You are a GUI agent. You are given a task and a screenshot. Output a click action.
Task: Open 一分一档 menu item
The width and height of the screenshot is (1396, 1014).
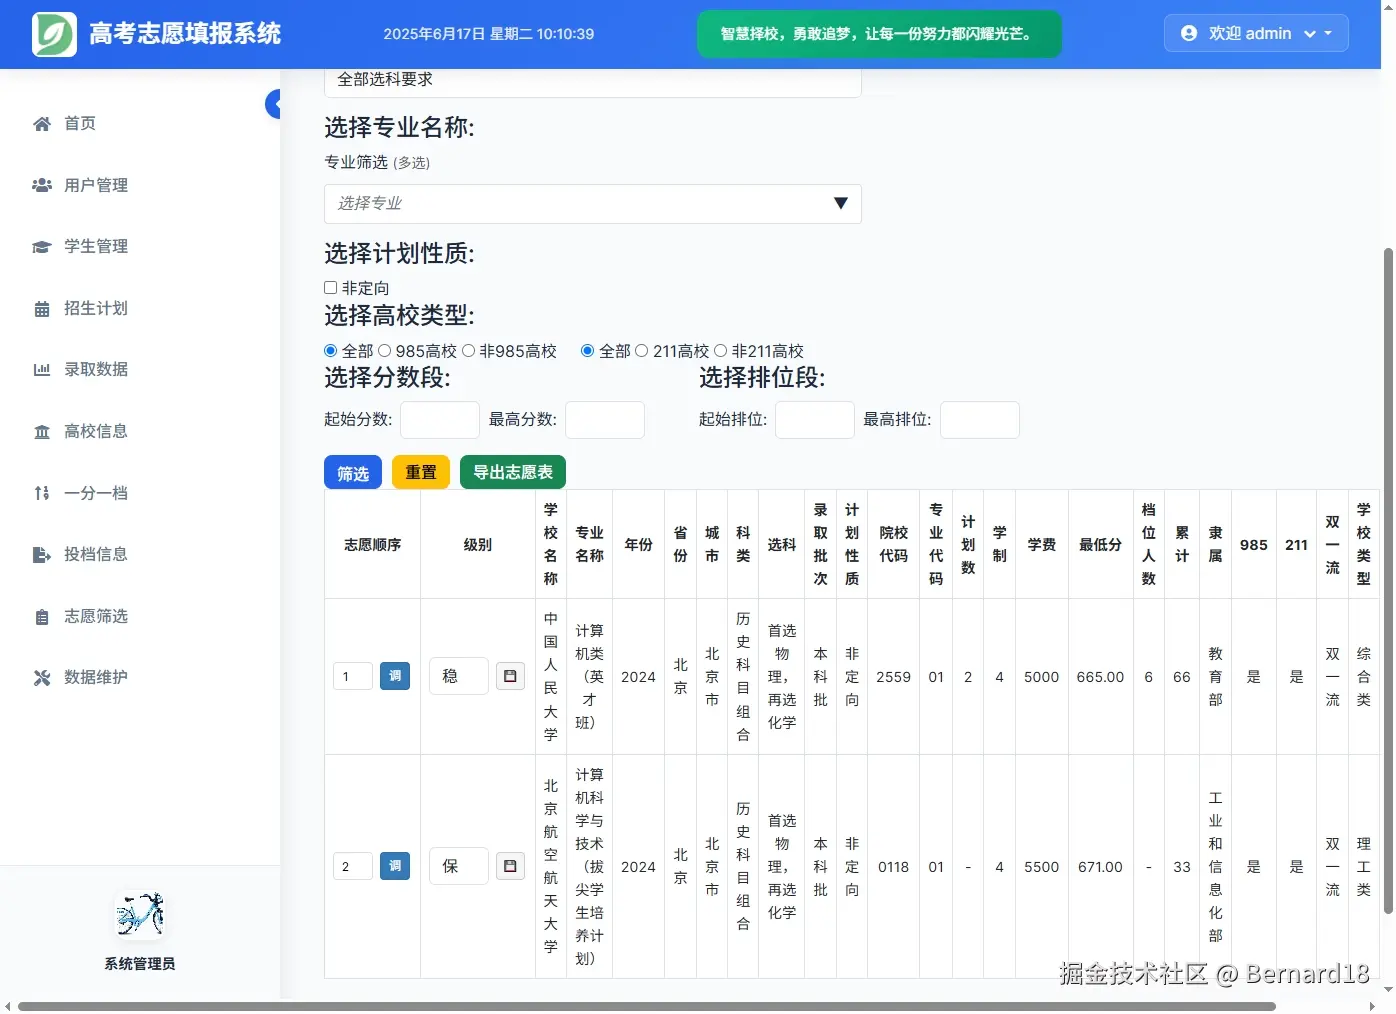(96, 493)
